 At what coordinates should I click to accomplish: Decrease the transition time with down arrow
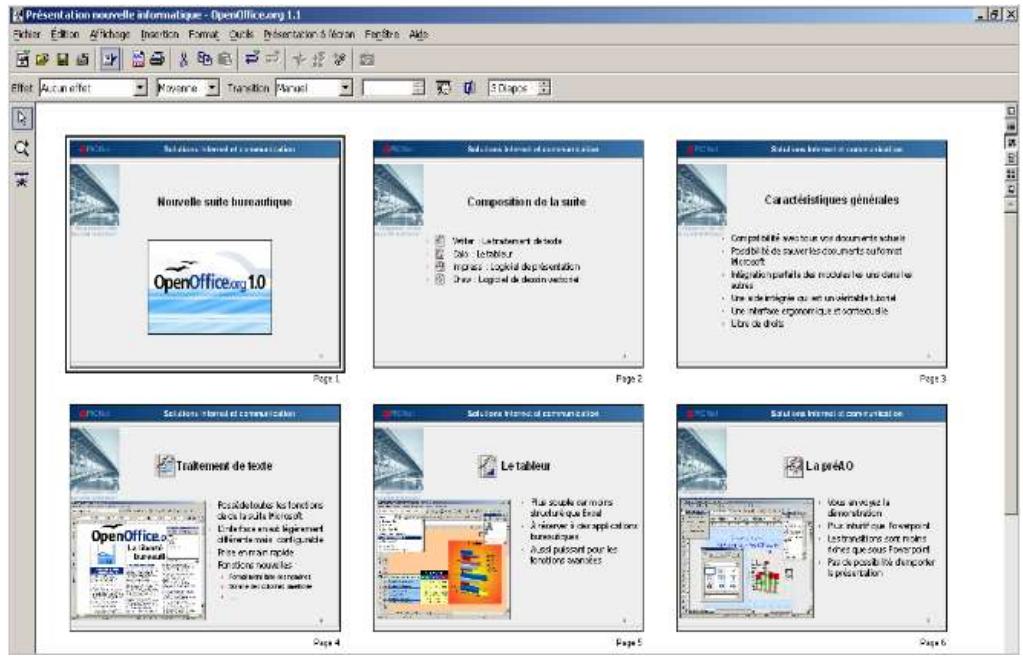tap(419, 91)
